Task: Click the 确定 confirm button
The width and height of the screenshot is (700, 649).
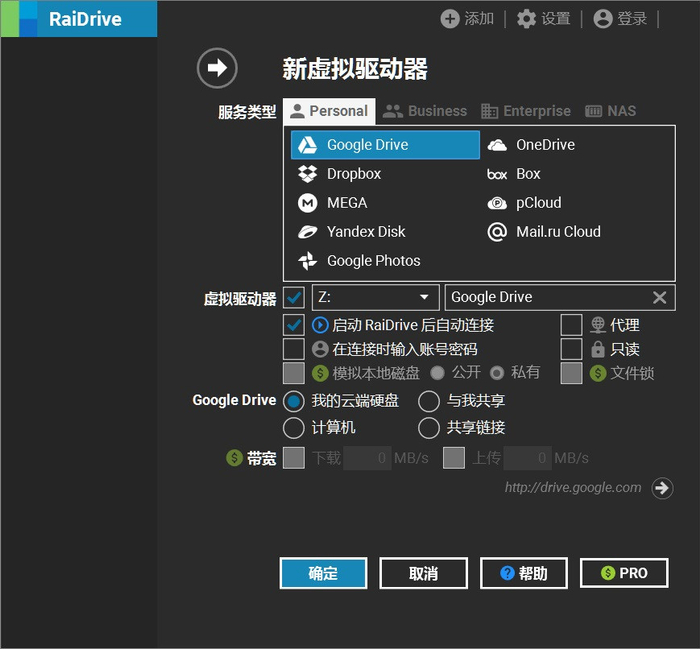Action: tap(324, 573)
